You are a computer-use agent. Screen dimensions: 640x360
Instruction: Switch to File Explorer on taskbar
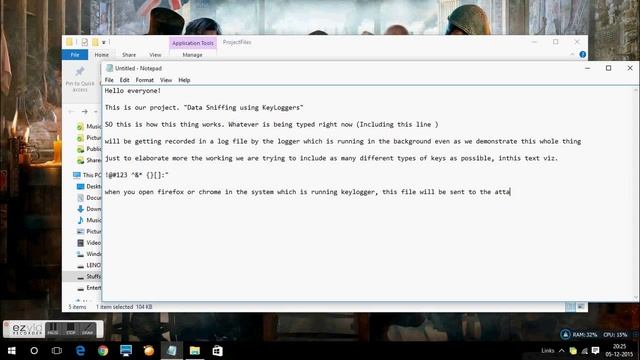[x=195, y=351]
